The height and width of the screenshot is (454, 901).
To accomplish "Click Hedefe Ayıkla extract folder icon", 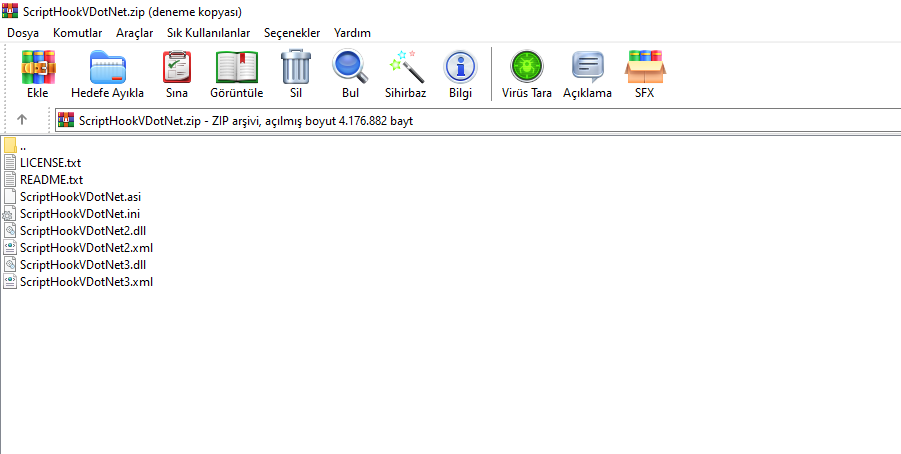I will [107, 67].
